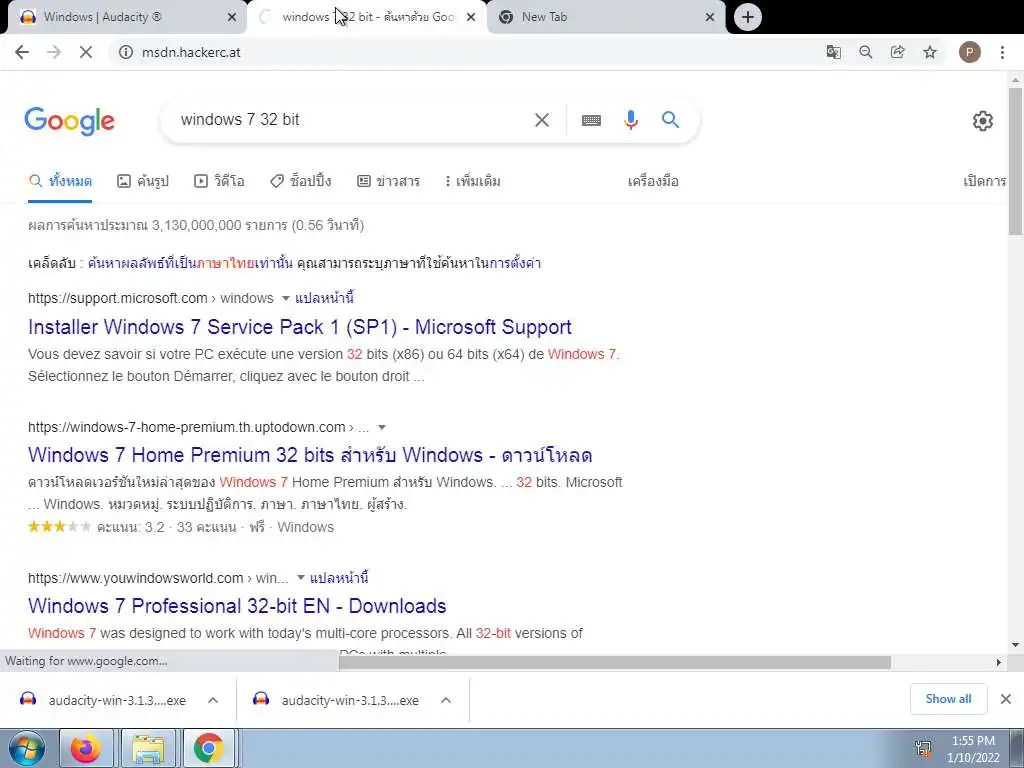The image size is (1024, 768).
Task: View site info icon beside msdn.hackerc.at
Action: (x=125, y=52)
